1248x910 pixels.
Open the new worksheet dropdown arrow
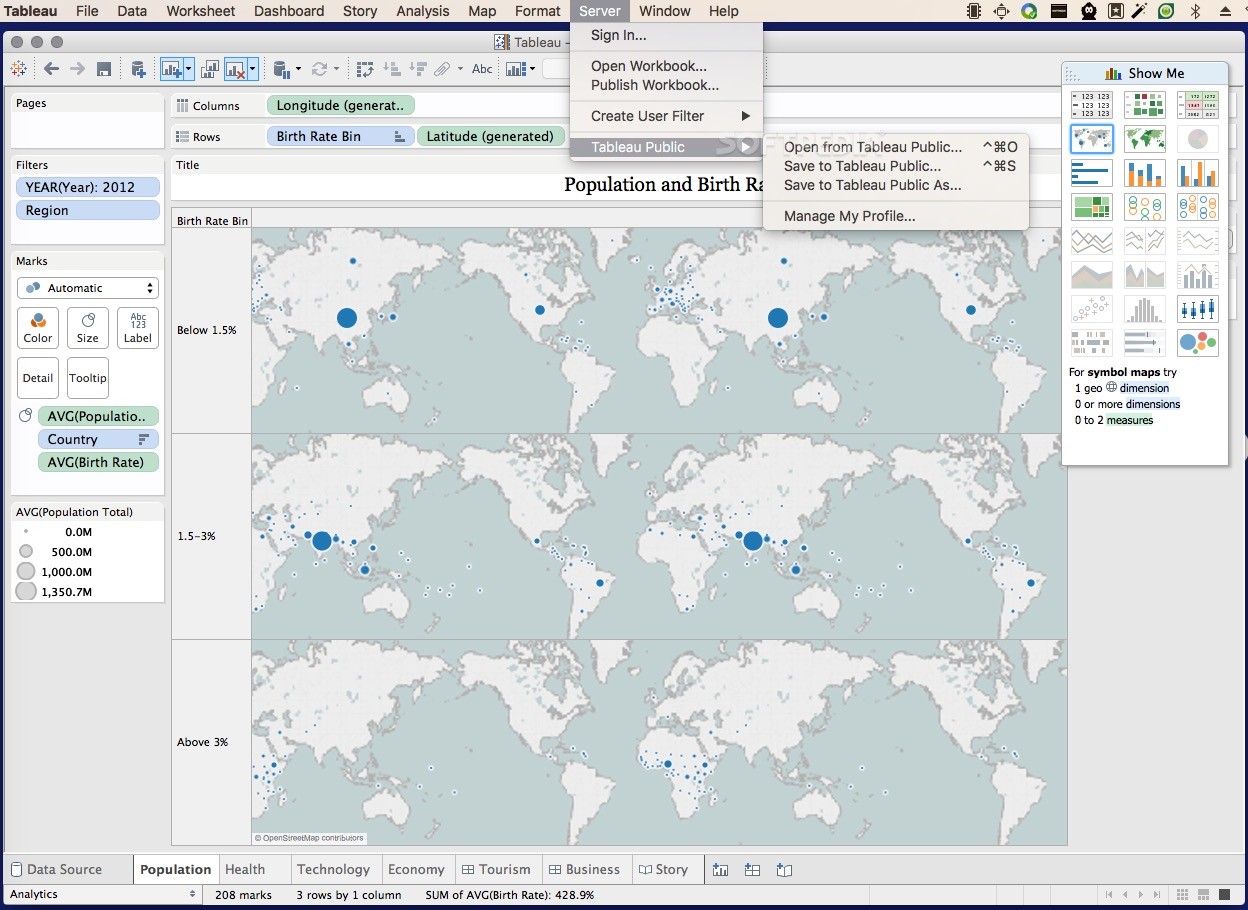point(188,70)
